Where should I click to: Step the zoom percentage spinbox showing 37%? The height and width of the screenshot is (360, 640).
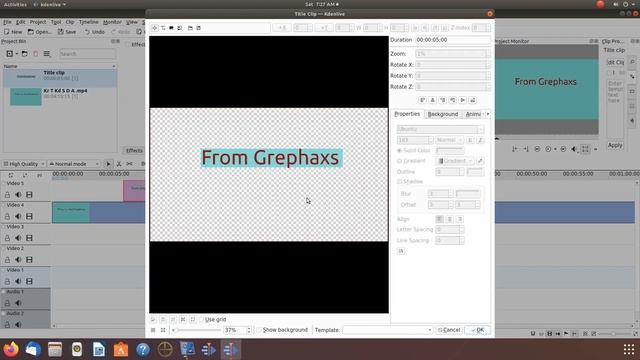click(249, 330)
